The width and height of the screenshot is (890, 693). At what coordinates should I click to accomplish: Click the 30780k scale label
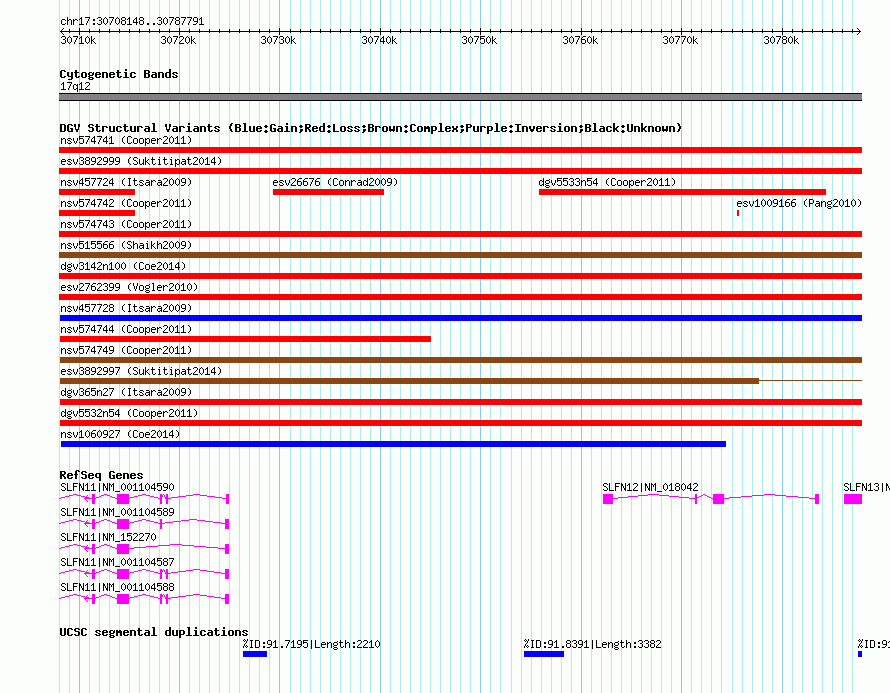tap(781, 40)
